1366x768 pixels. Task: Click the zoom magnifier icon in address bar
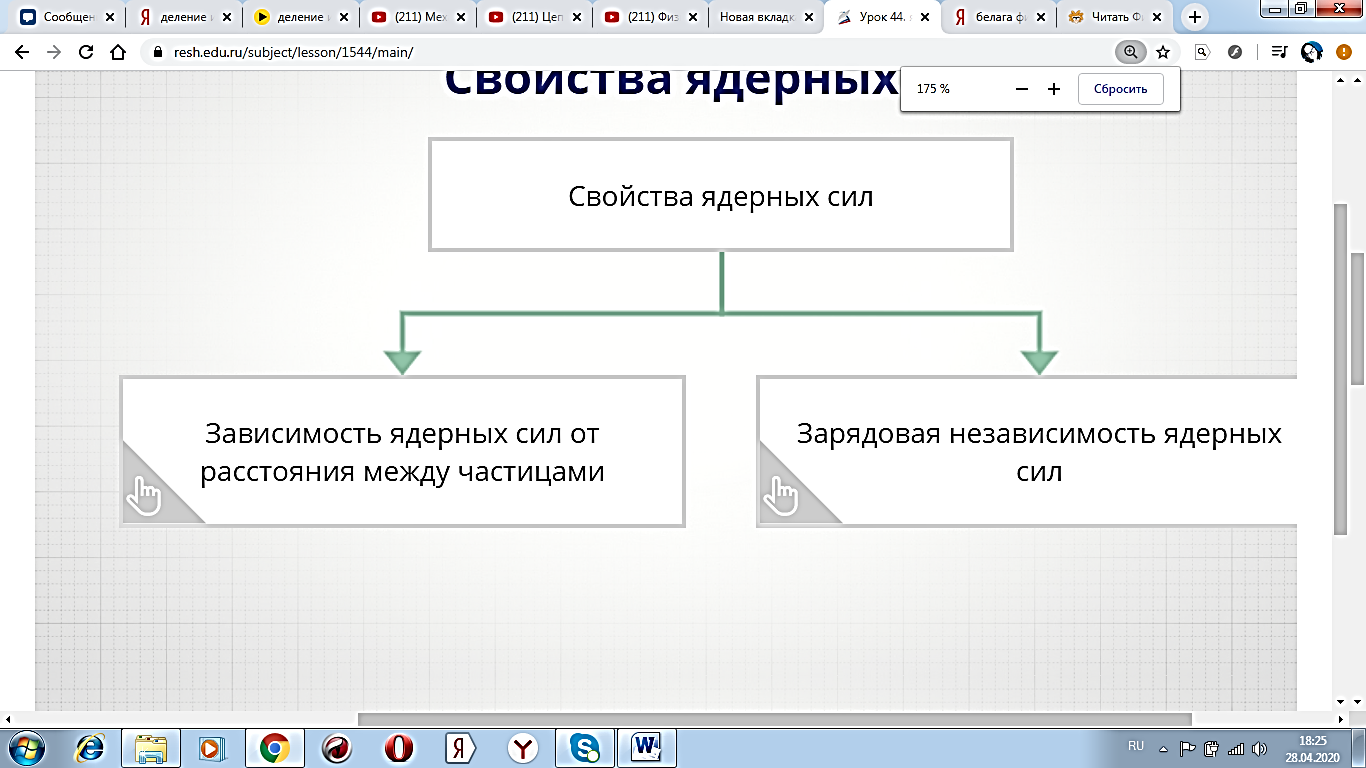point(1130,52)
